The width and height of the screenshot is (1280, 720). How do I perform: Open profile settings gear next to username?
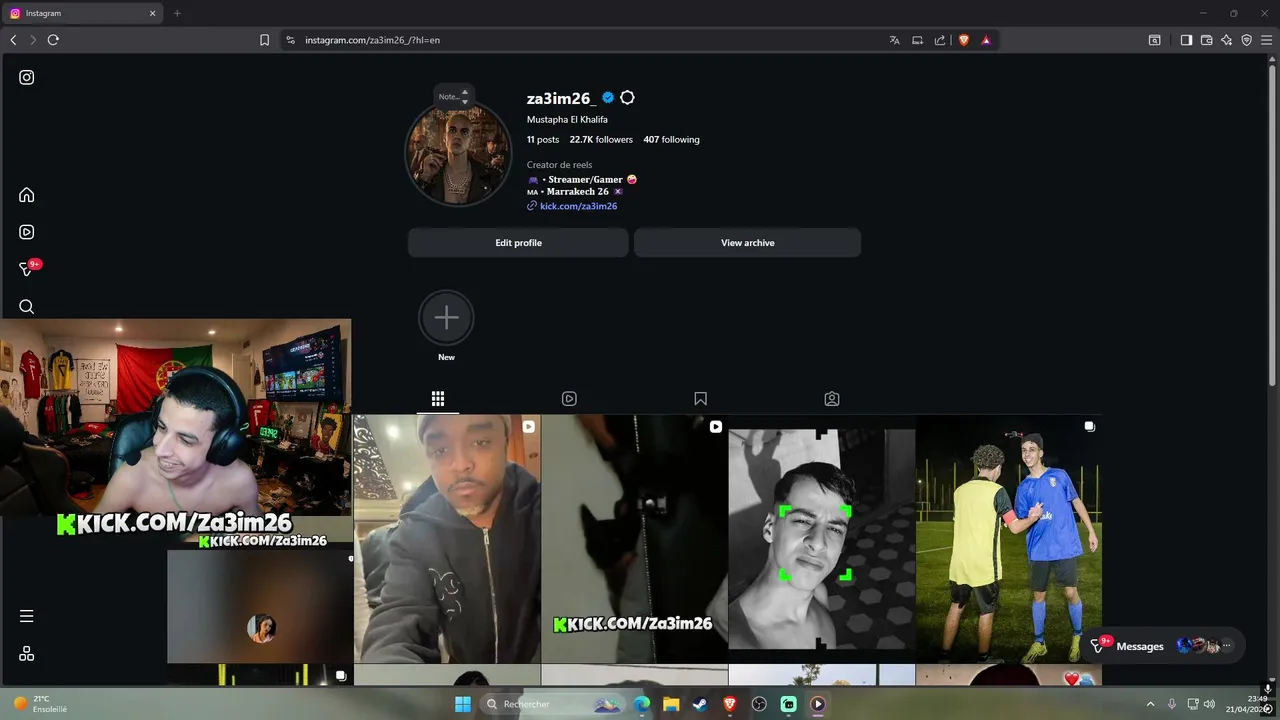(x=627, y=98)
